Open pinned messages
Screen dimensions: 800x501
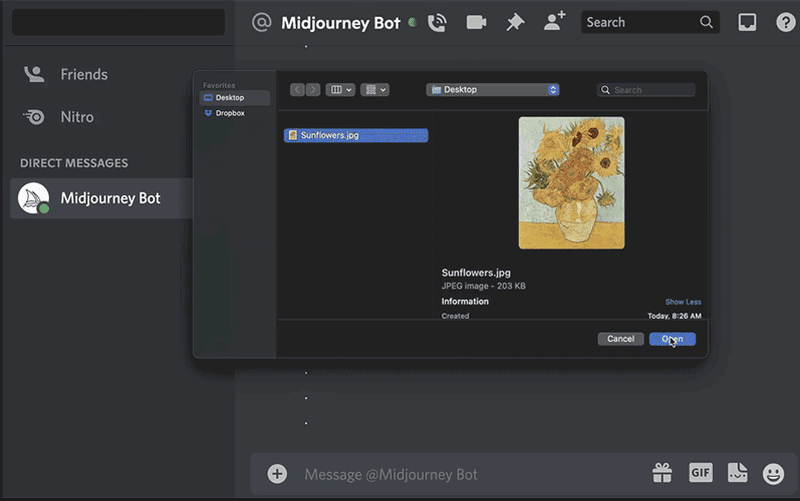coord(515,22)
